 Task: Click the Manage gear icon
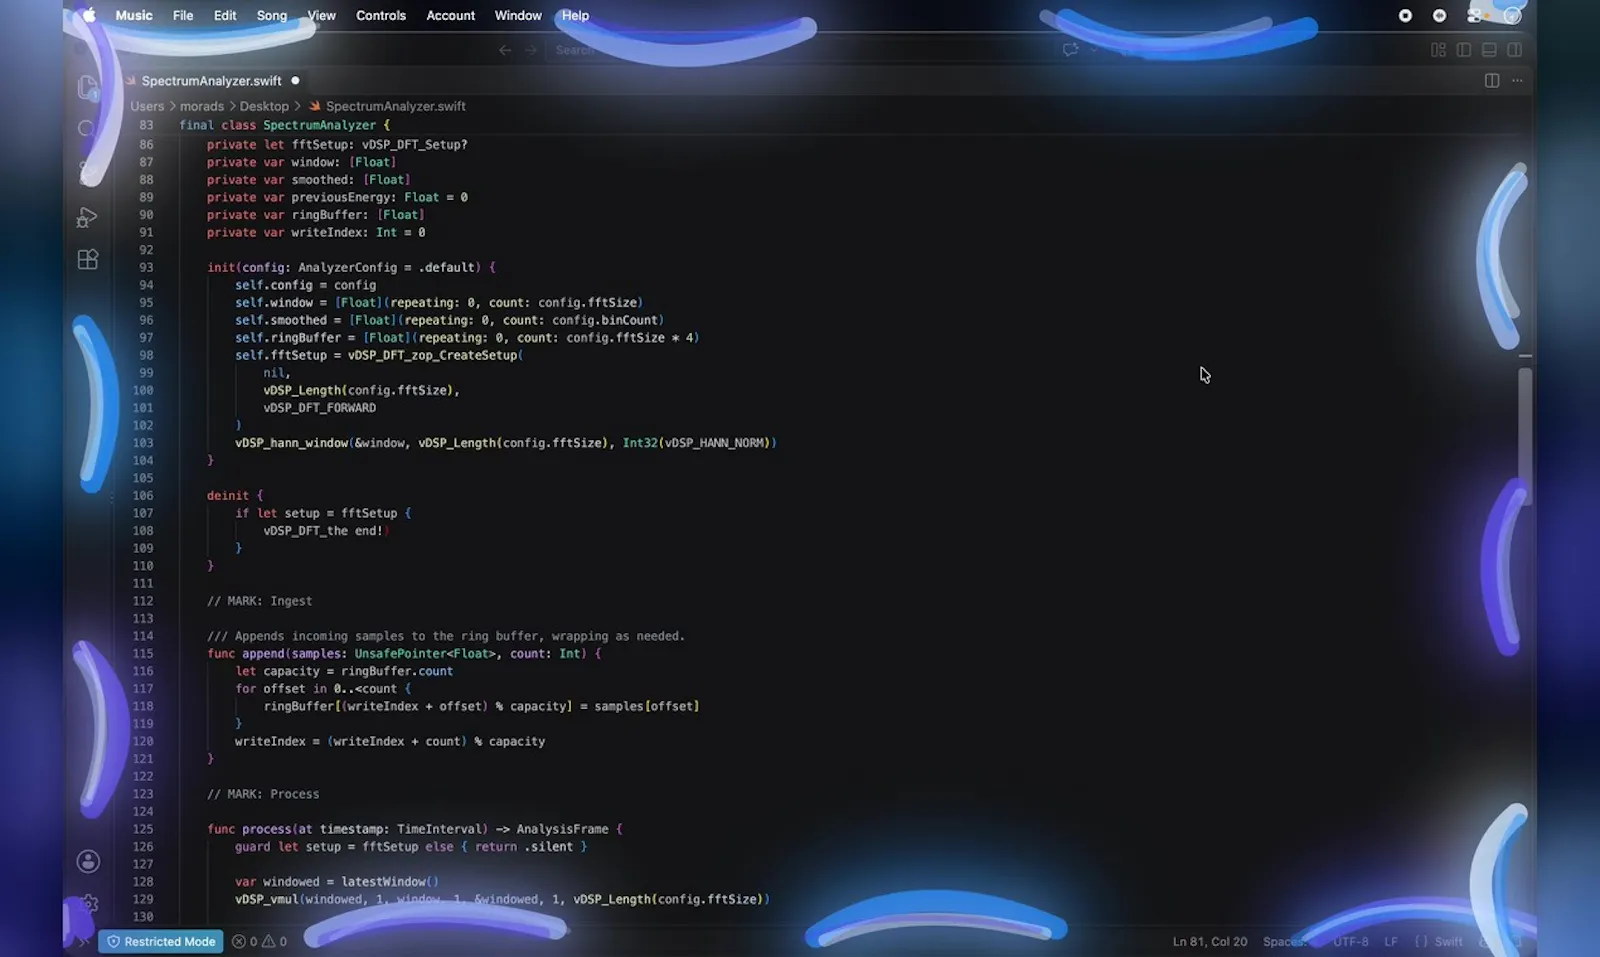click(x=88, y=904)
